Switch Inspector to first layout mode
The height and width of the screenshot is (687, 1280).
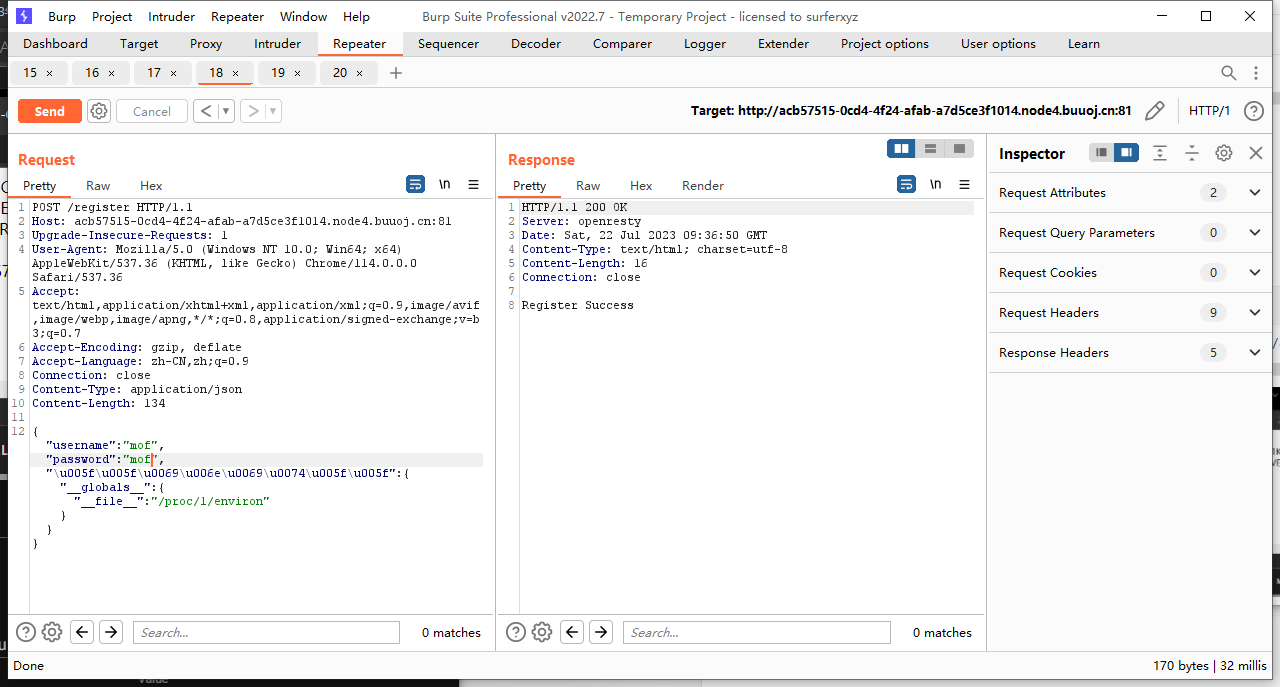1102,153
